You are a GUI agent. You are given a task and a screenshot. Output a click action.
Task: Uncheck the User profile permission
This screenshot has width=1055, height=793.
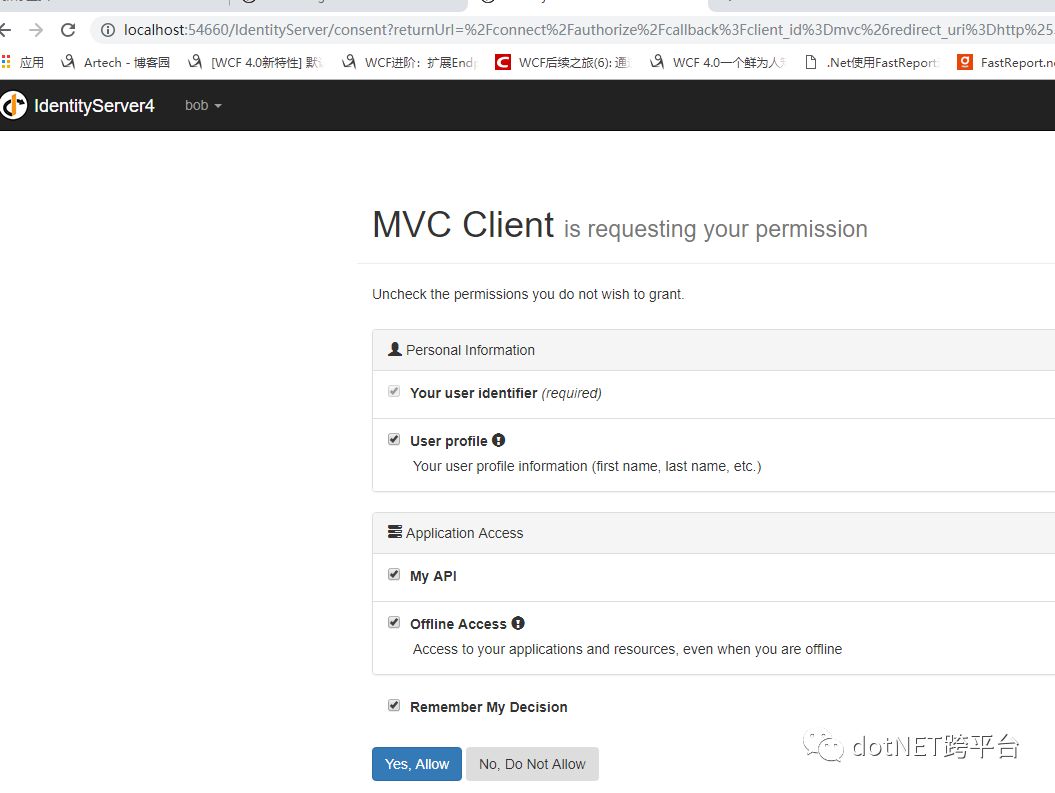(x=394, y=439)
